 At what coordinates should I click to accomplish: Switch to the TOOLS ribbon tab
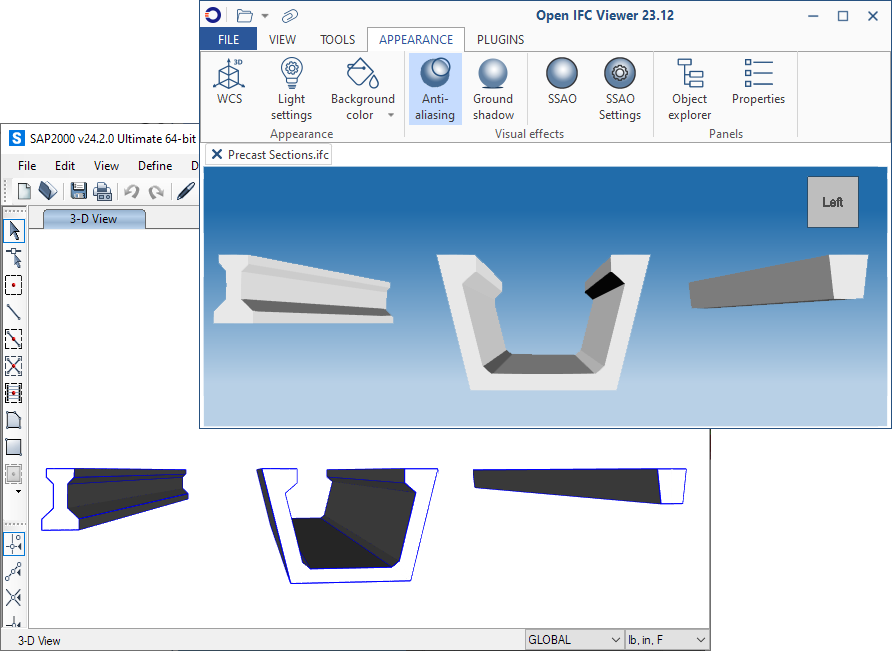pos(337,40)
